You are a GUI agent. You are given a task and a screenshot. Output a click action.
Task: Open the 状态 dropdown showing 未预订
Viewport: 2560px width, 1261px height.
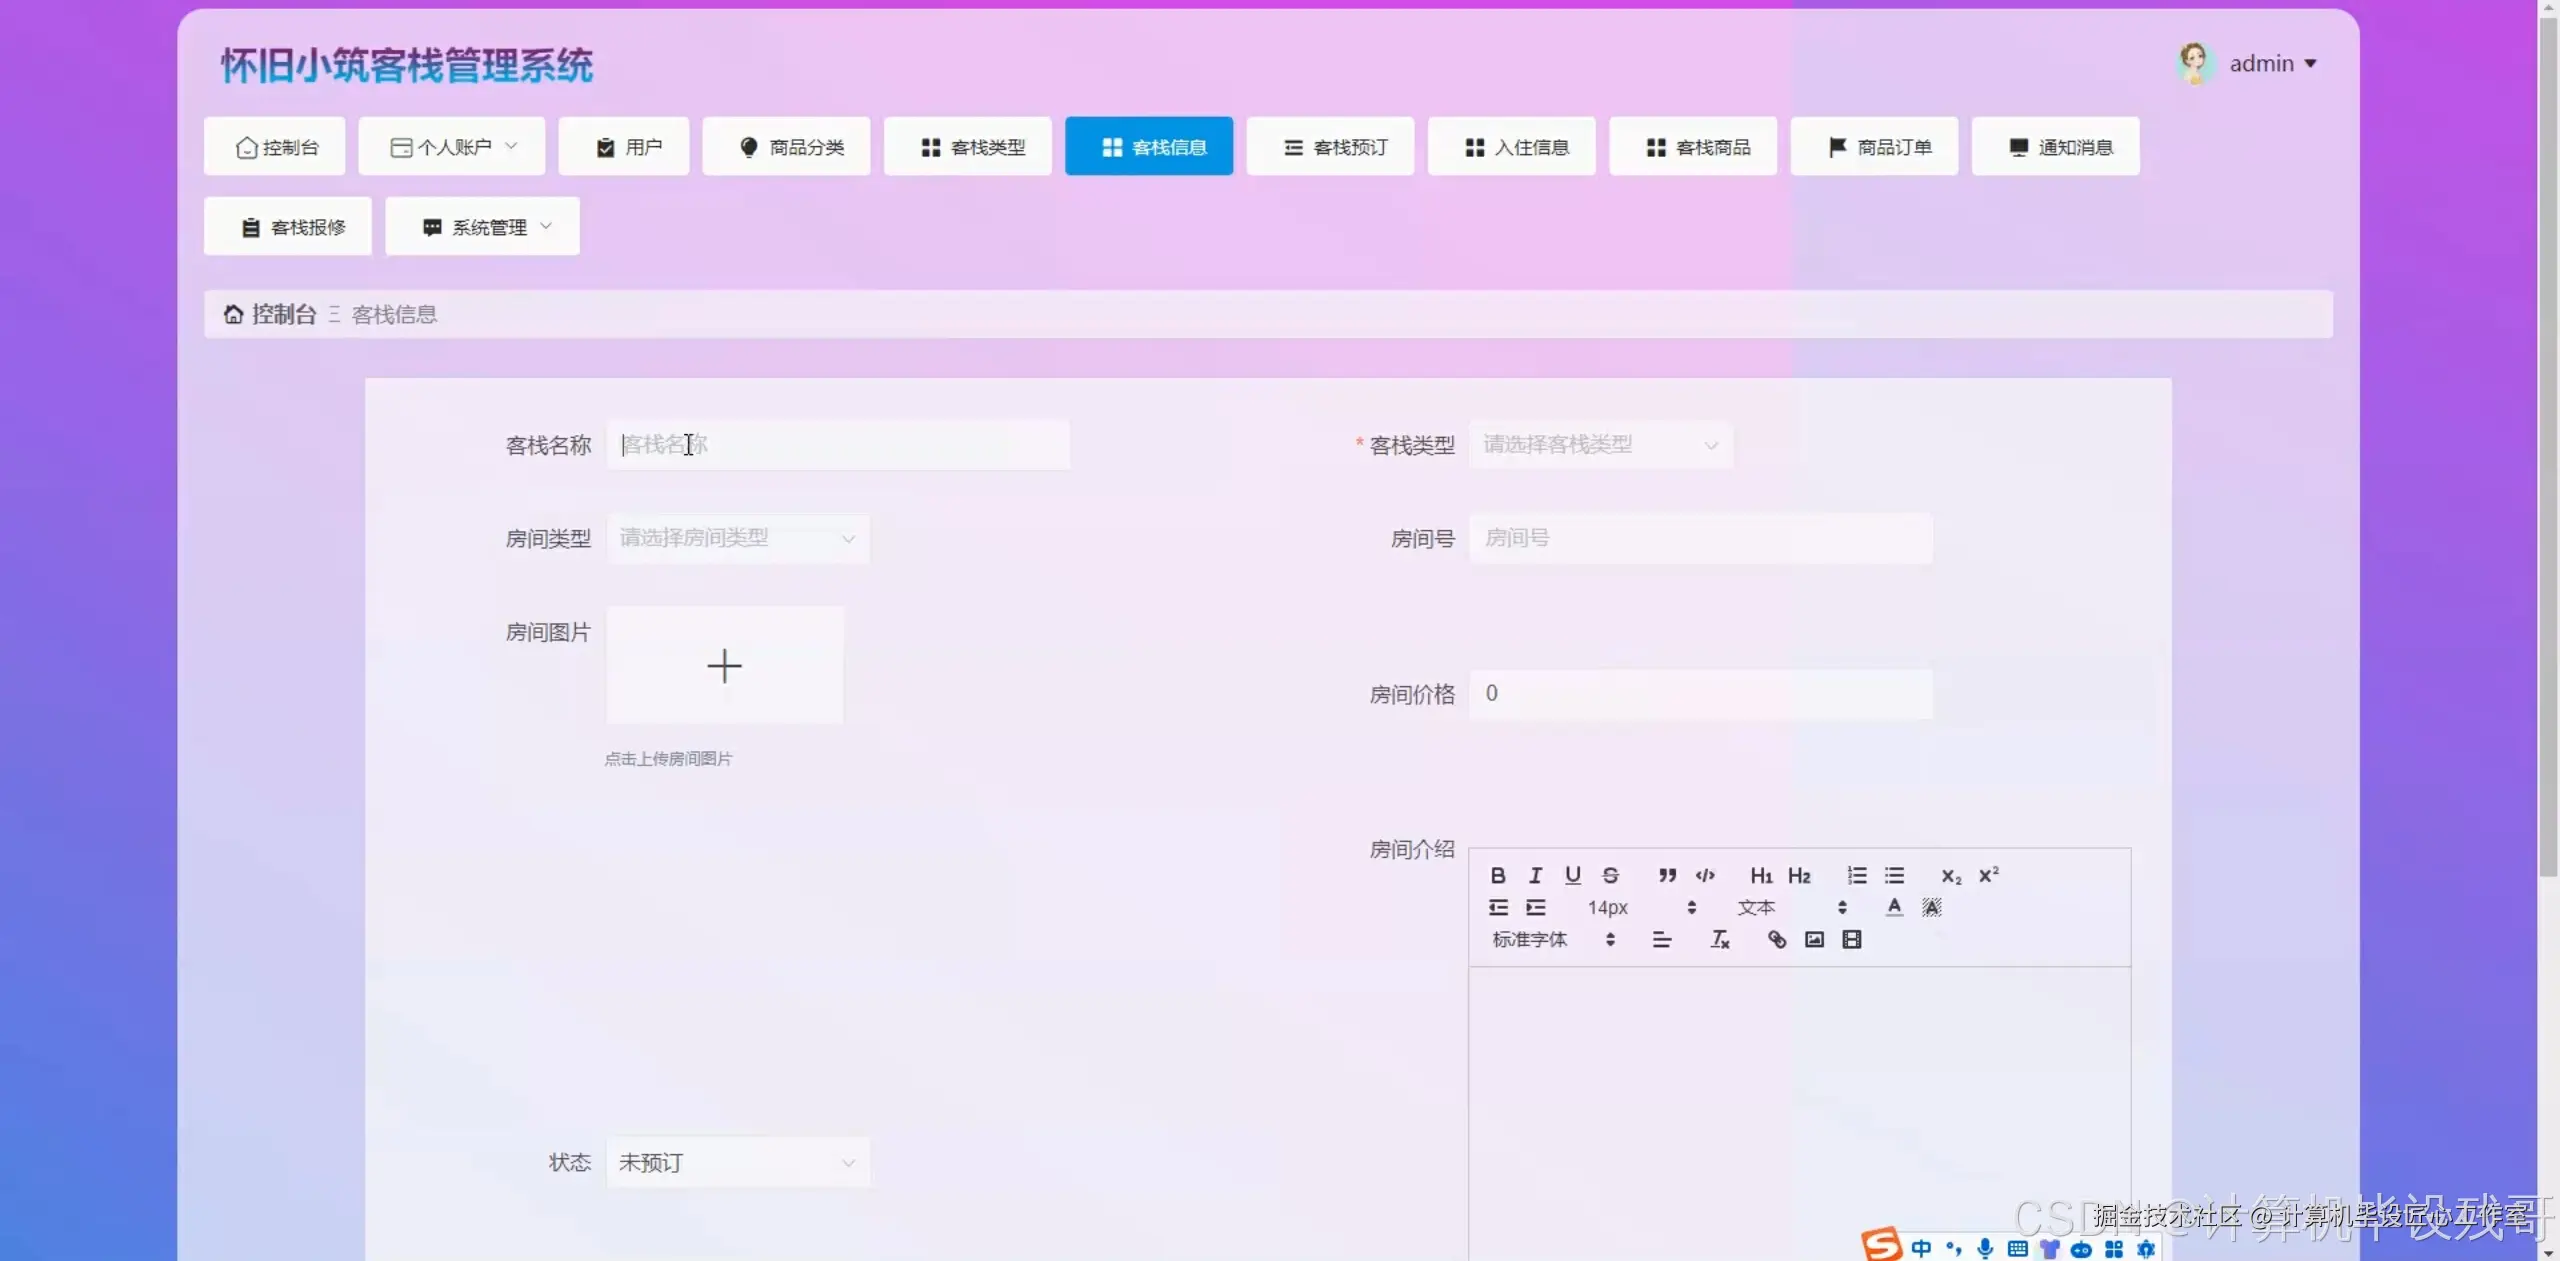[x=737, y=1162]
